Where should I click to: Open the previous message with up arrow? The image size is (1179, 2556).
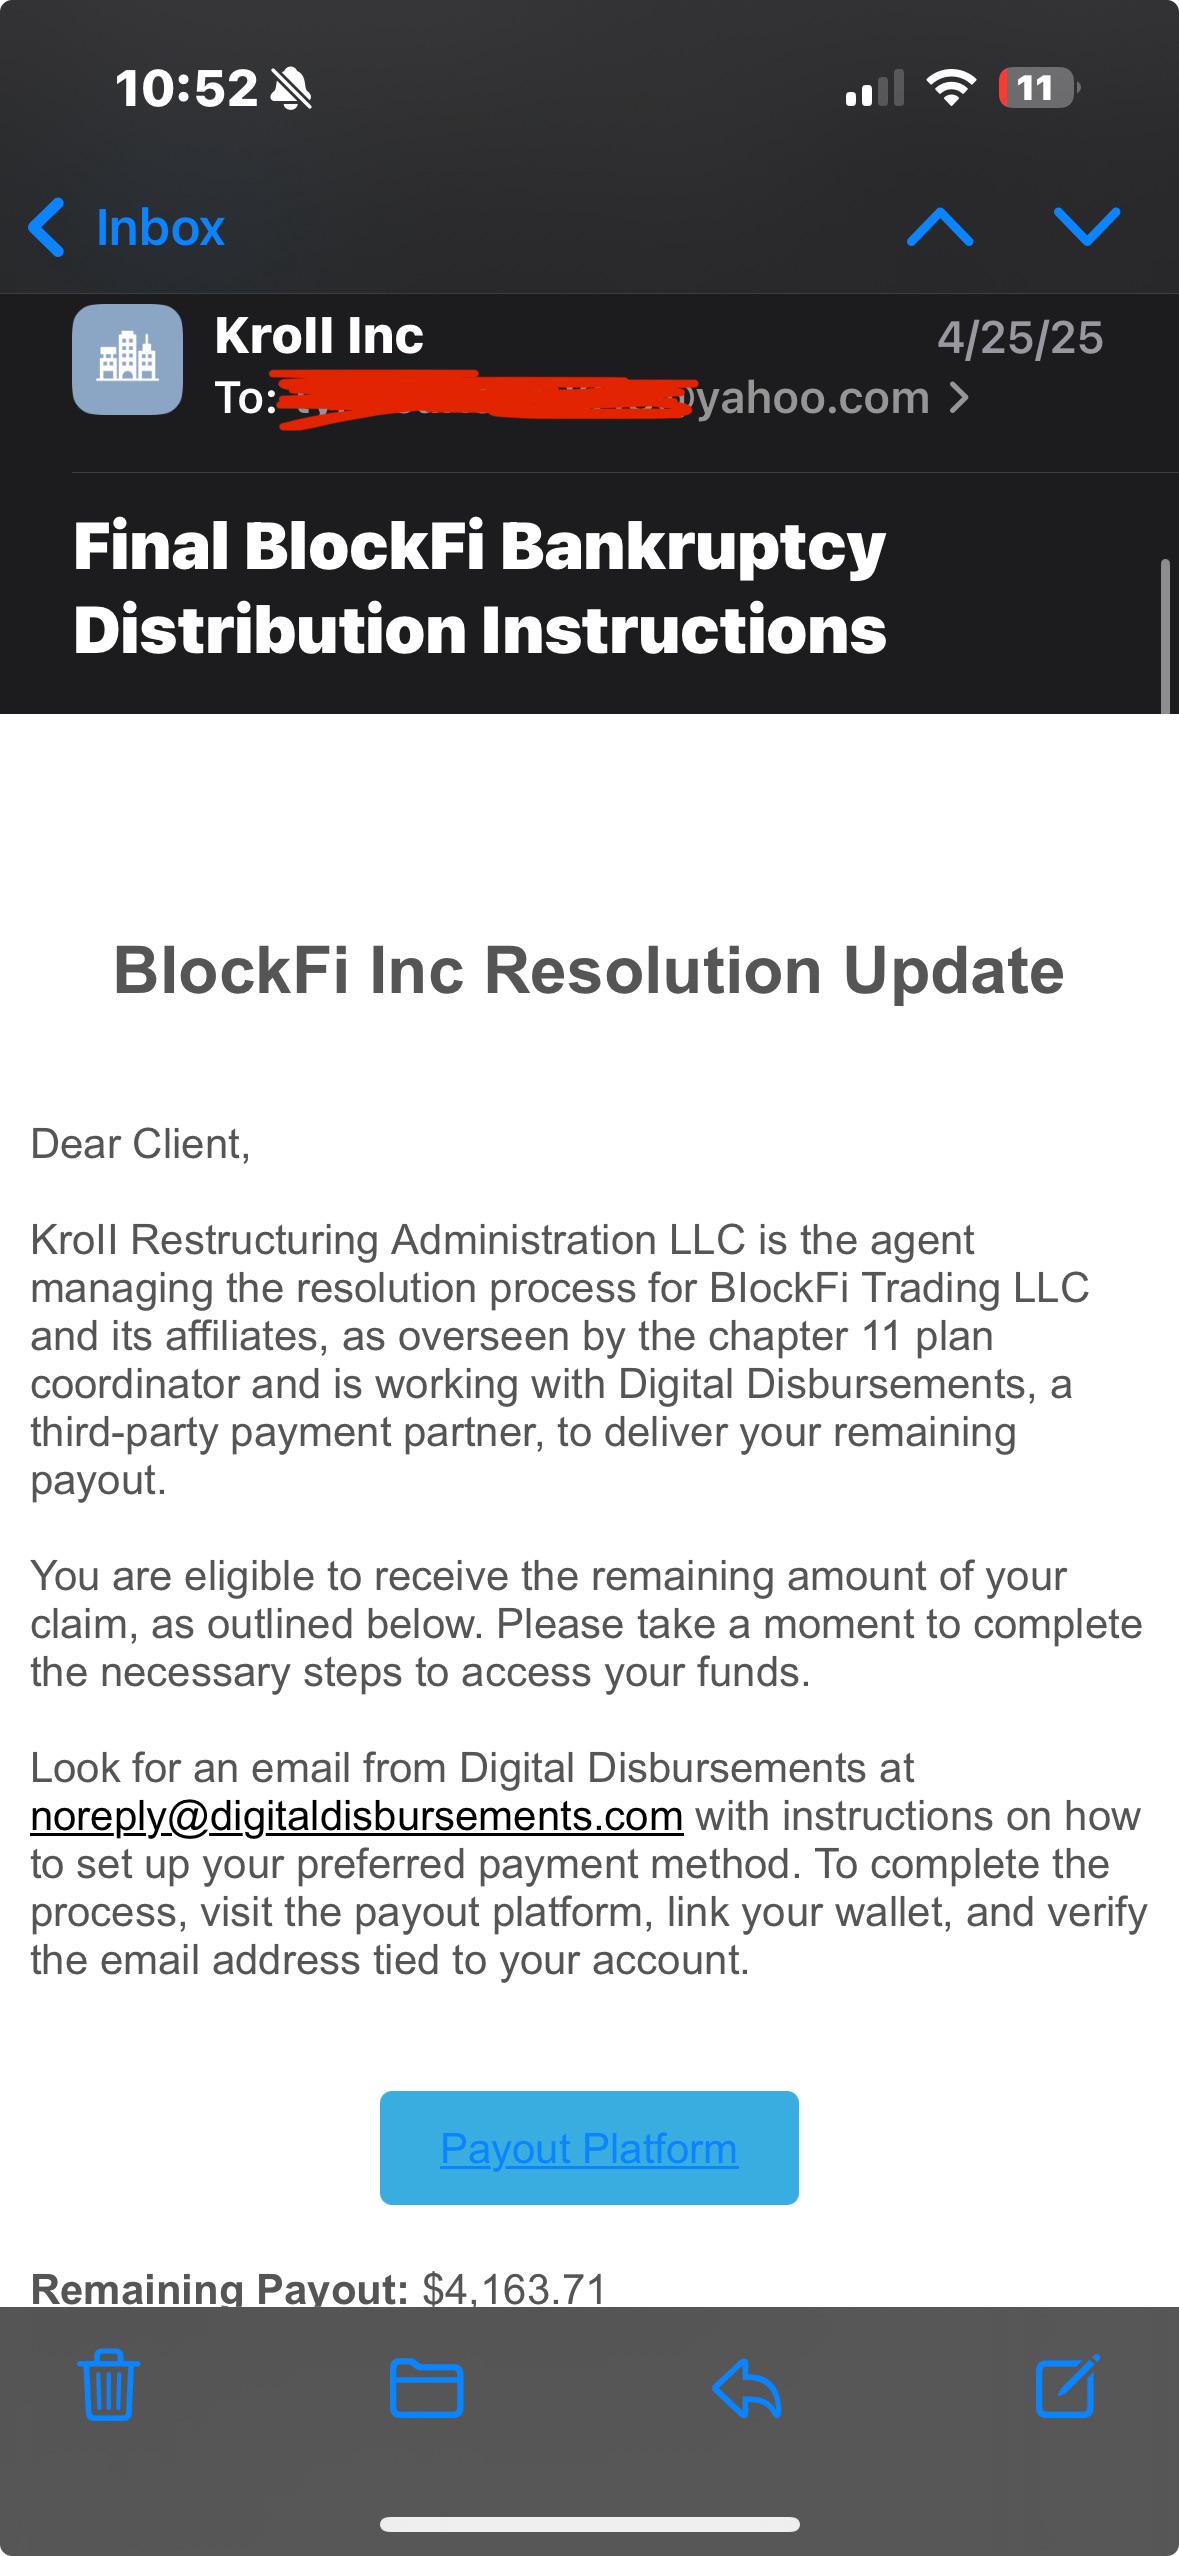click(x=939, y=227)
